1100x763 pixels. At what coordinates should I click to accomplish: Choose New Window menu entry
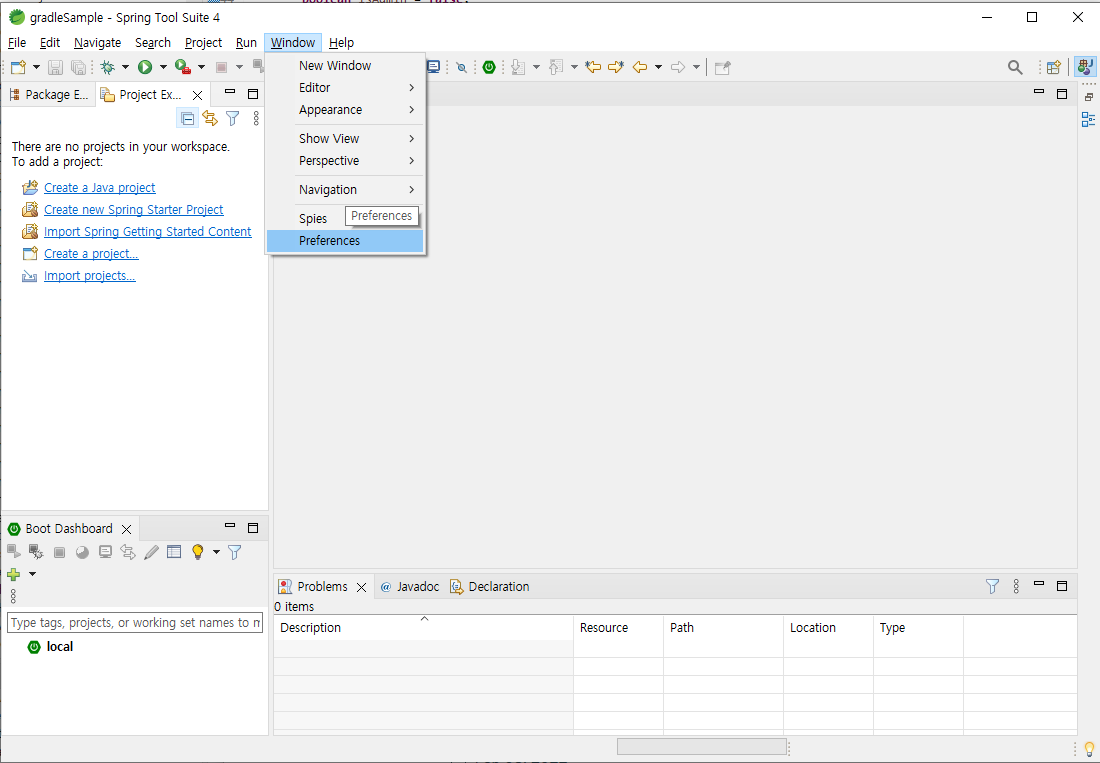(x=345, y=65)
